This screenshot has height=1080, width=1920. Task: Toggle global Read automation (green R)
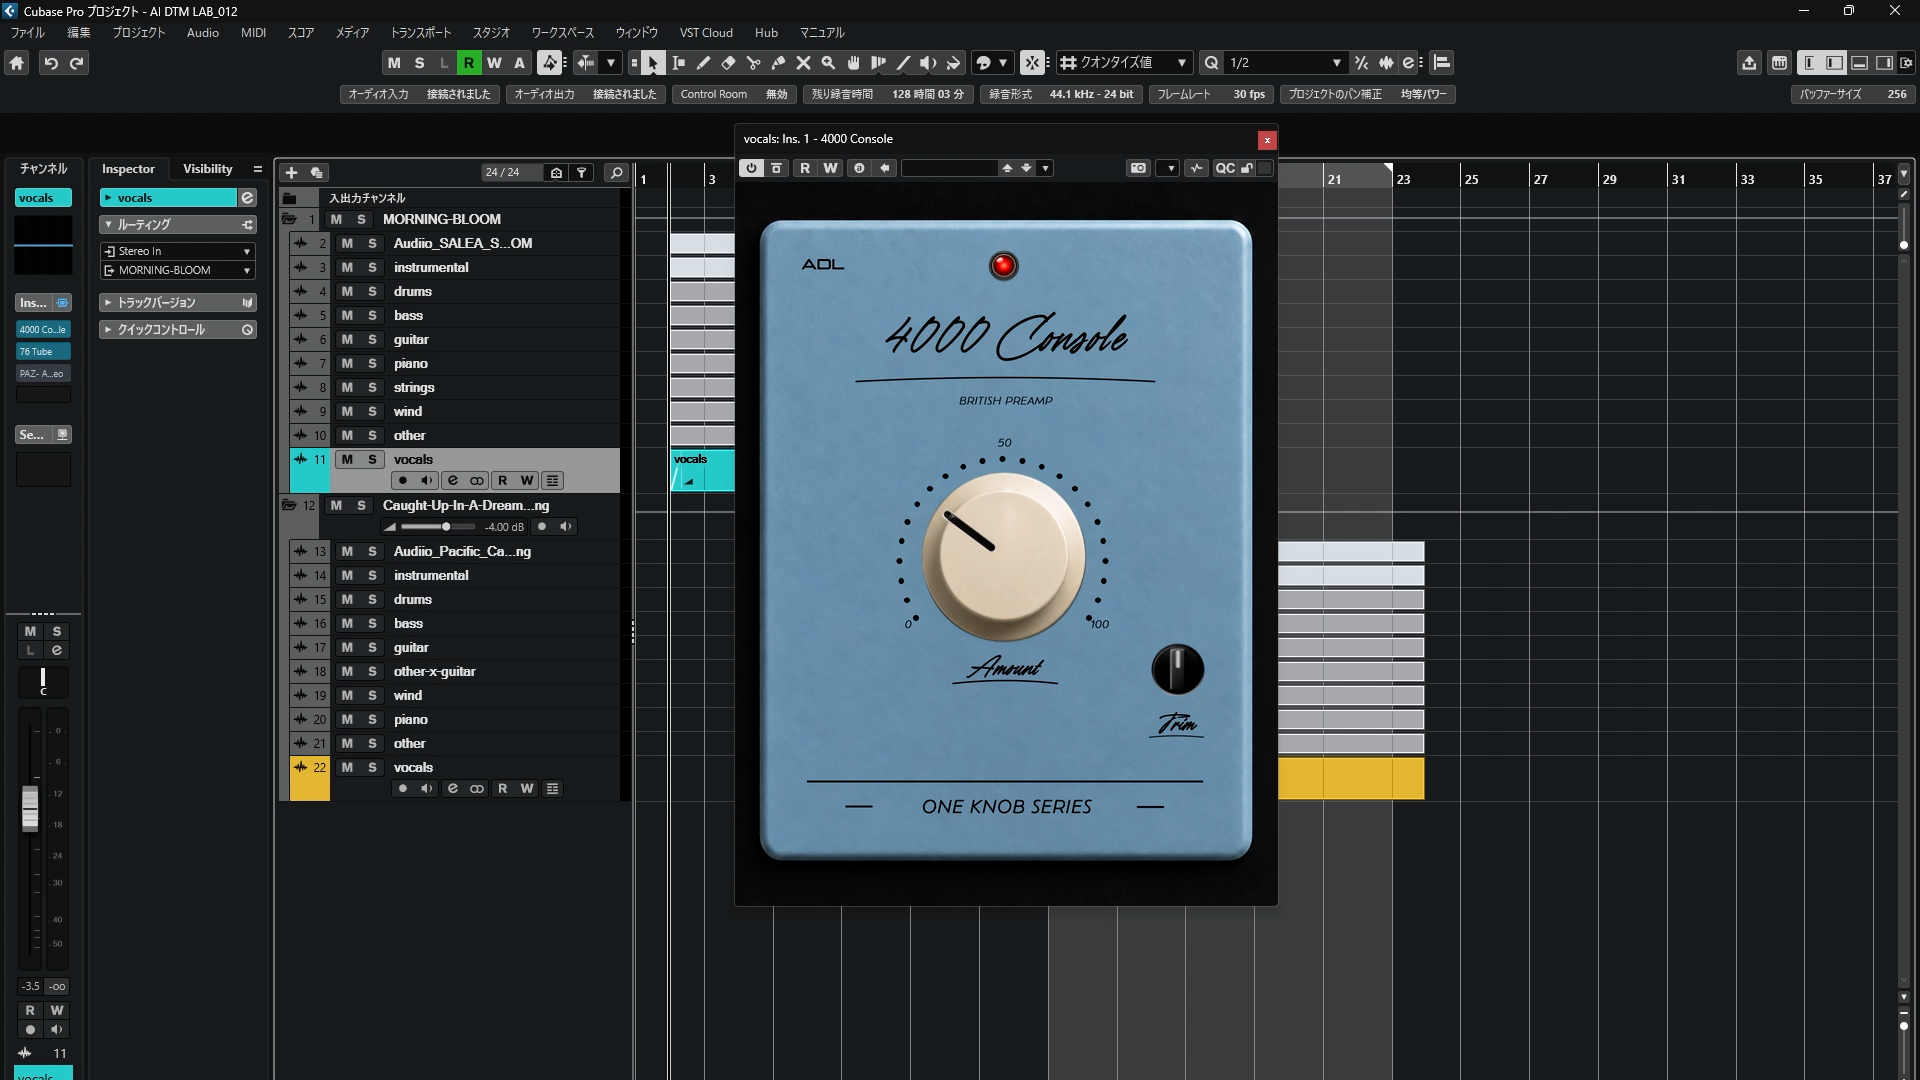click(468, 63)
